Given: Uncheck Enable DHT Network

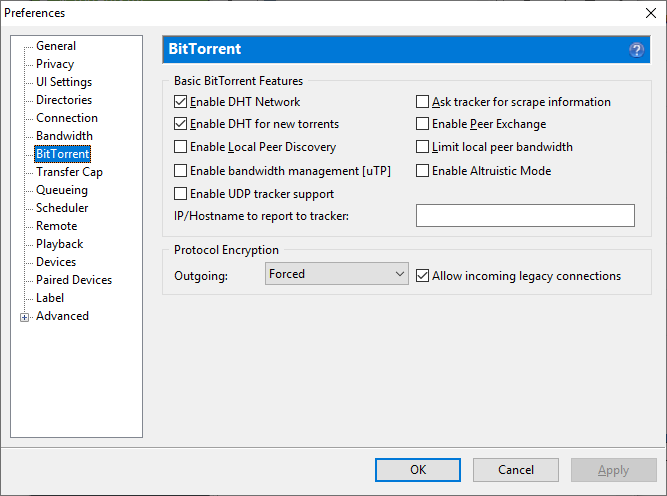Looking at the screenshot, I should pyautogui.click(x=180, y=102).
